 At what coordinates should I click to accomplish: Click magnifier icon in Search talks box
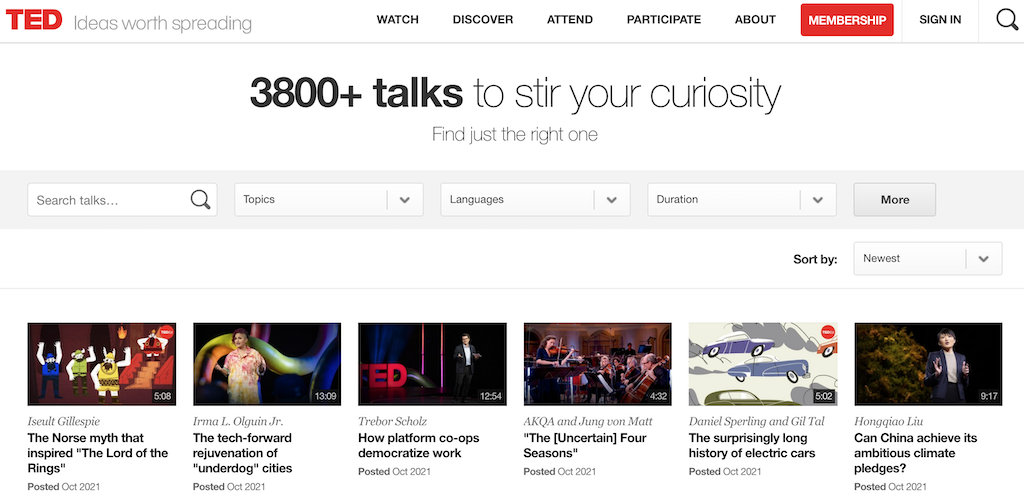(x=200, y=199)
